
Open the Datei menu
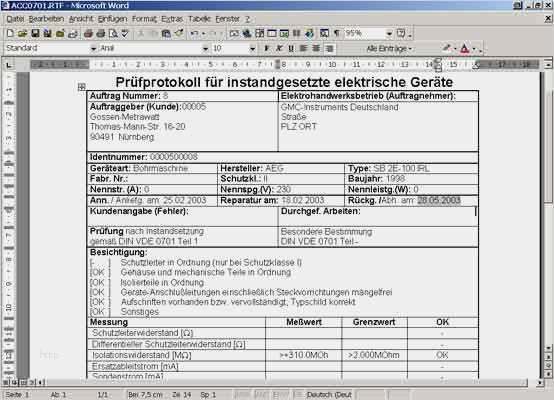tap(15, 19)
